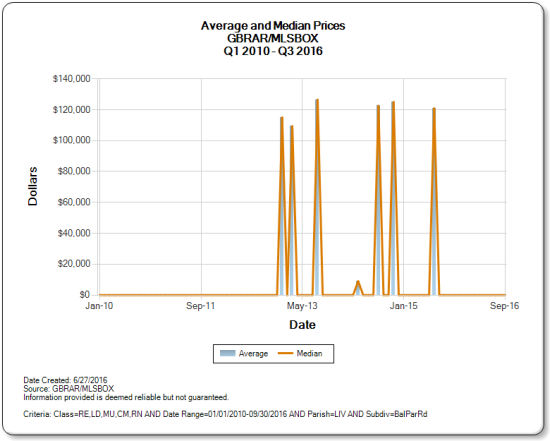This screenshot has height=441, width=550.
Task: Click the $120,000 y-axis label
Action: coord(72,110)
